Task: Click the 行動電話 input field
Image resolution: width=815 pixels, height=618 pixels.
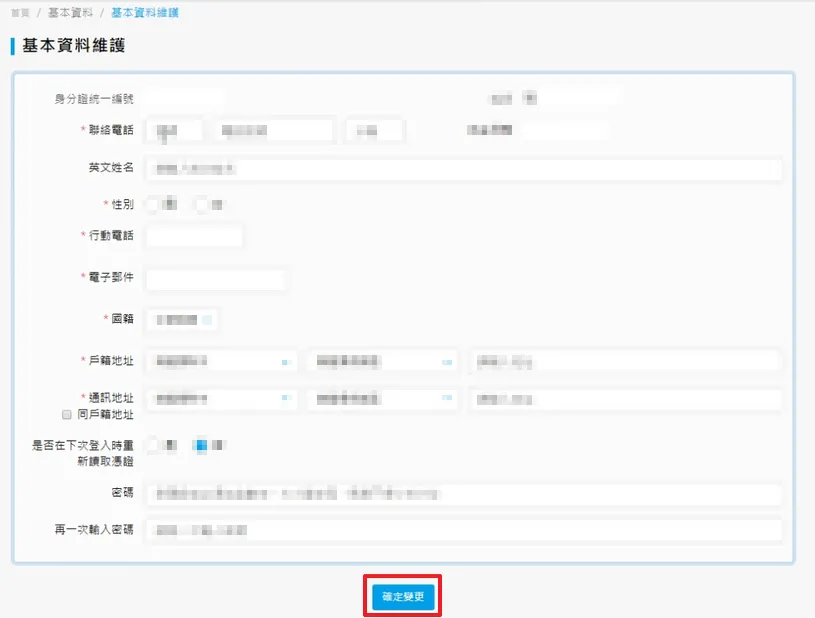Action: tap(194, 236)
